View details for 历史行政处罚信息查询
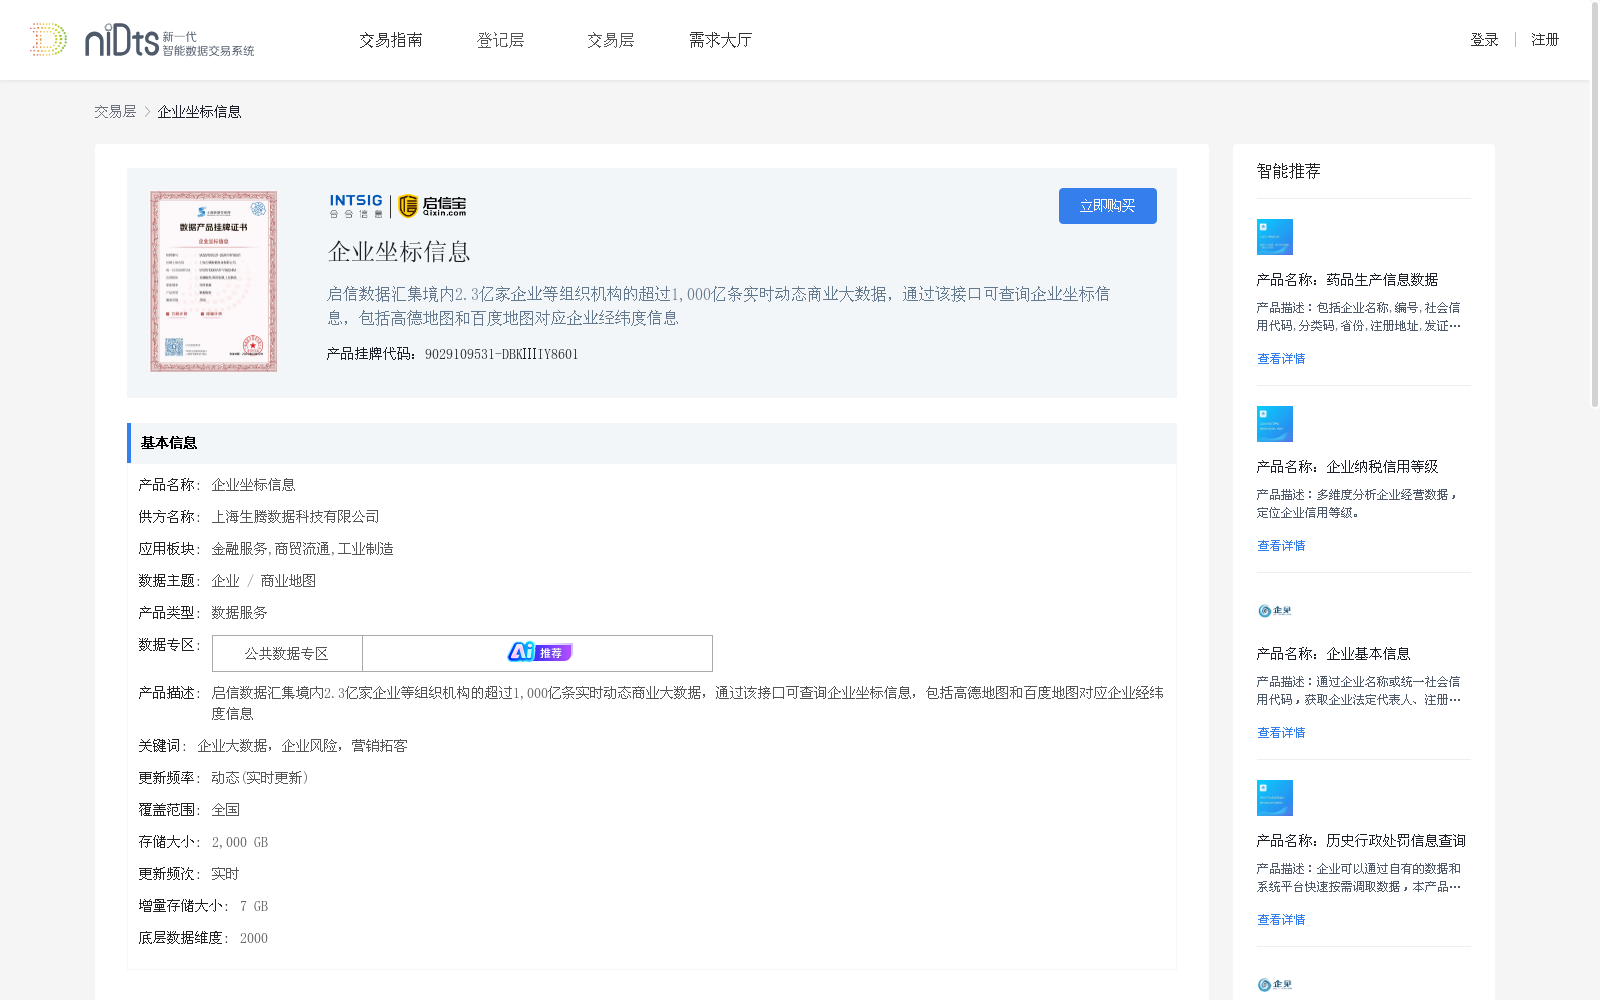Image resolution: width=1600 pixels, height=1000 pixels. point(1281,920)
